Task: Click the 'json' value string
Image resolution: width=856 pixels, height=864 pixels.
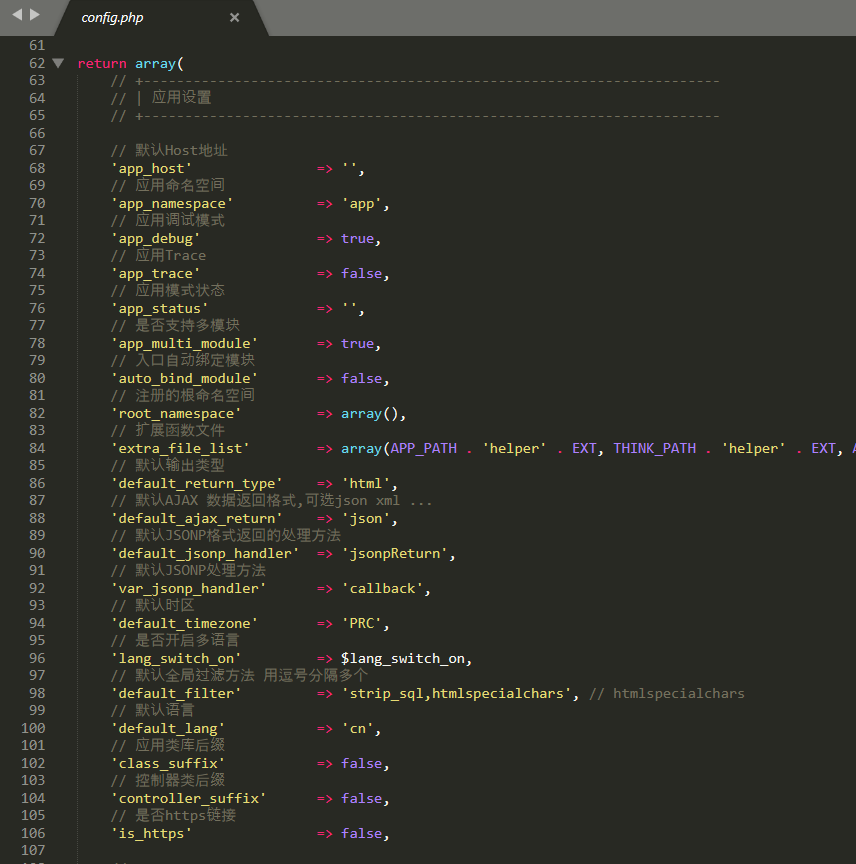Action: (x=366, y=519)
